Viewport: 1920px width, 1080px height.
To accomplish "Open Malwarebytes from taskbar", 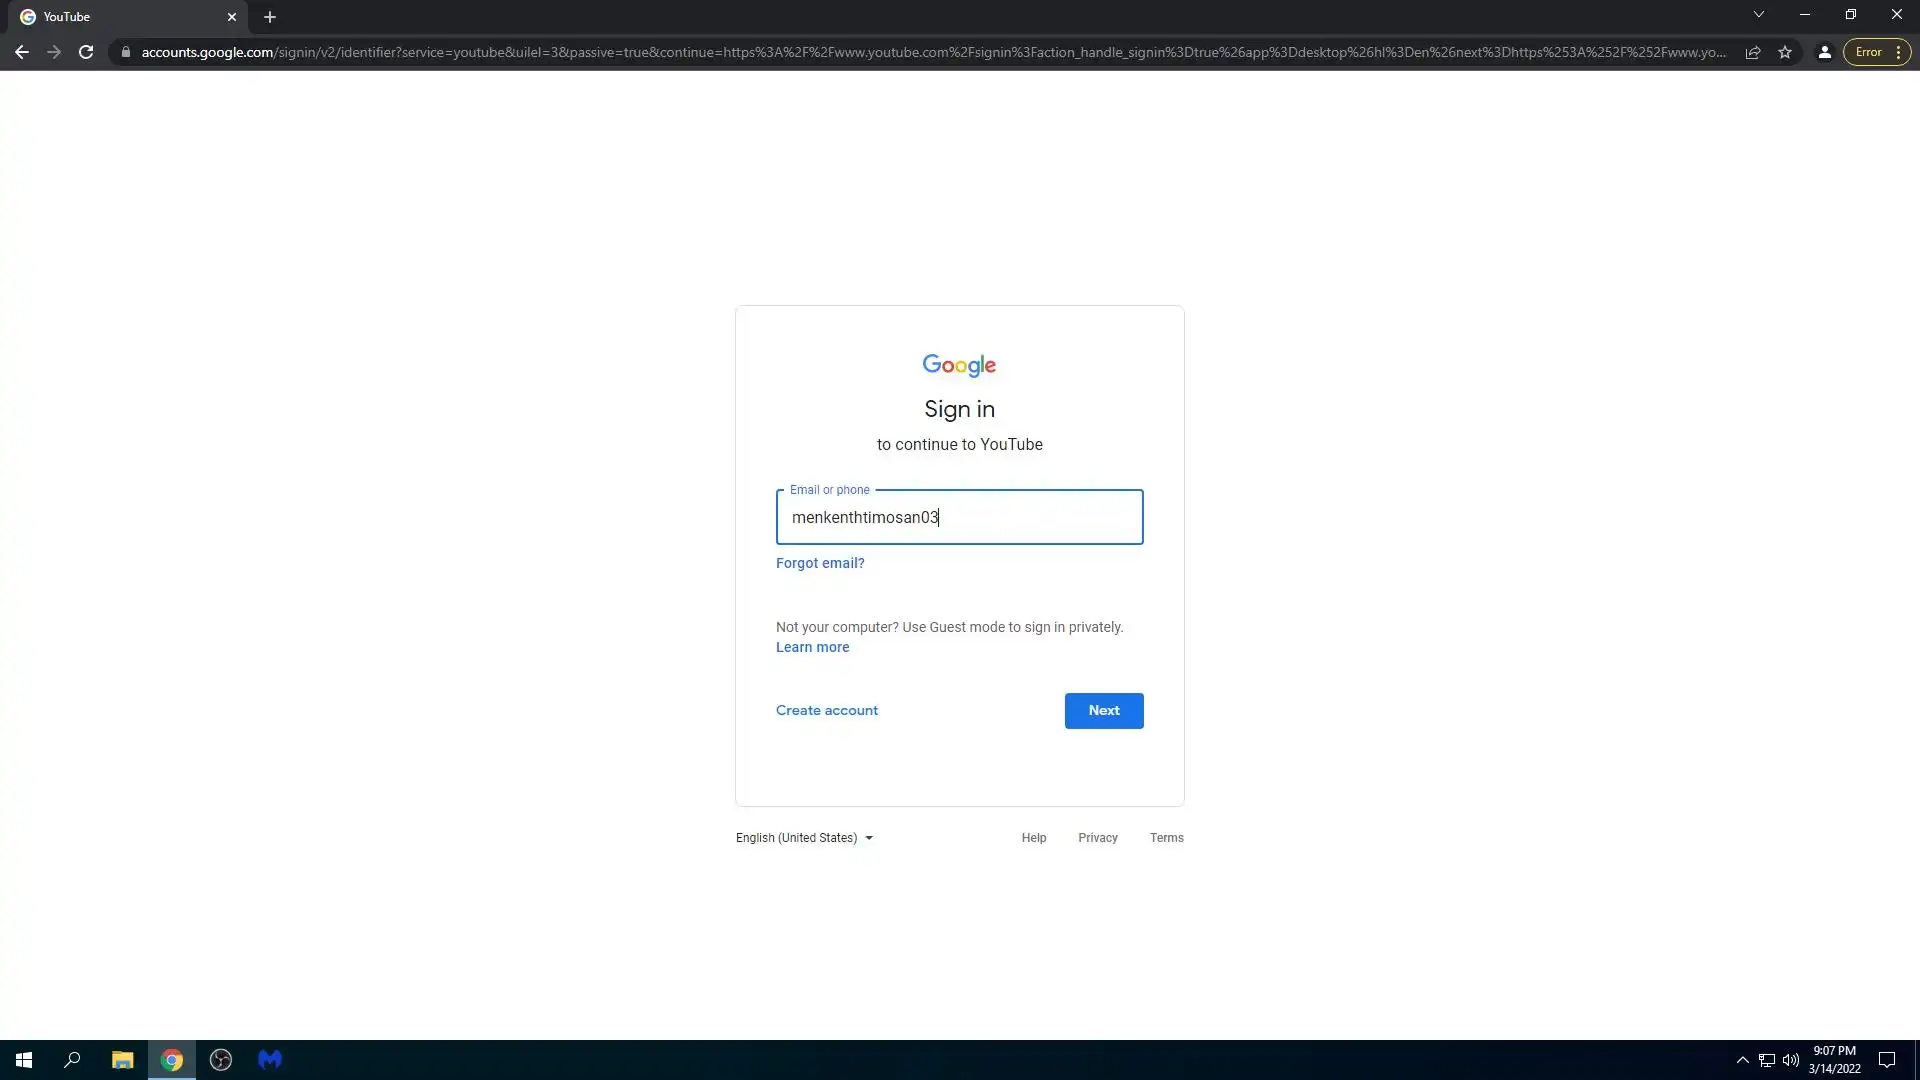I will [270, 1060].
